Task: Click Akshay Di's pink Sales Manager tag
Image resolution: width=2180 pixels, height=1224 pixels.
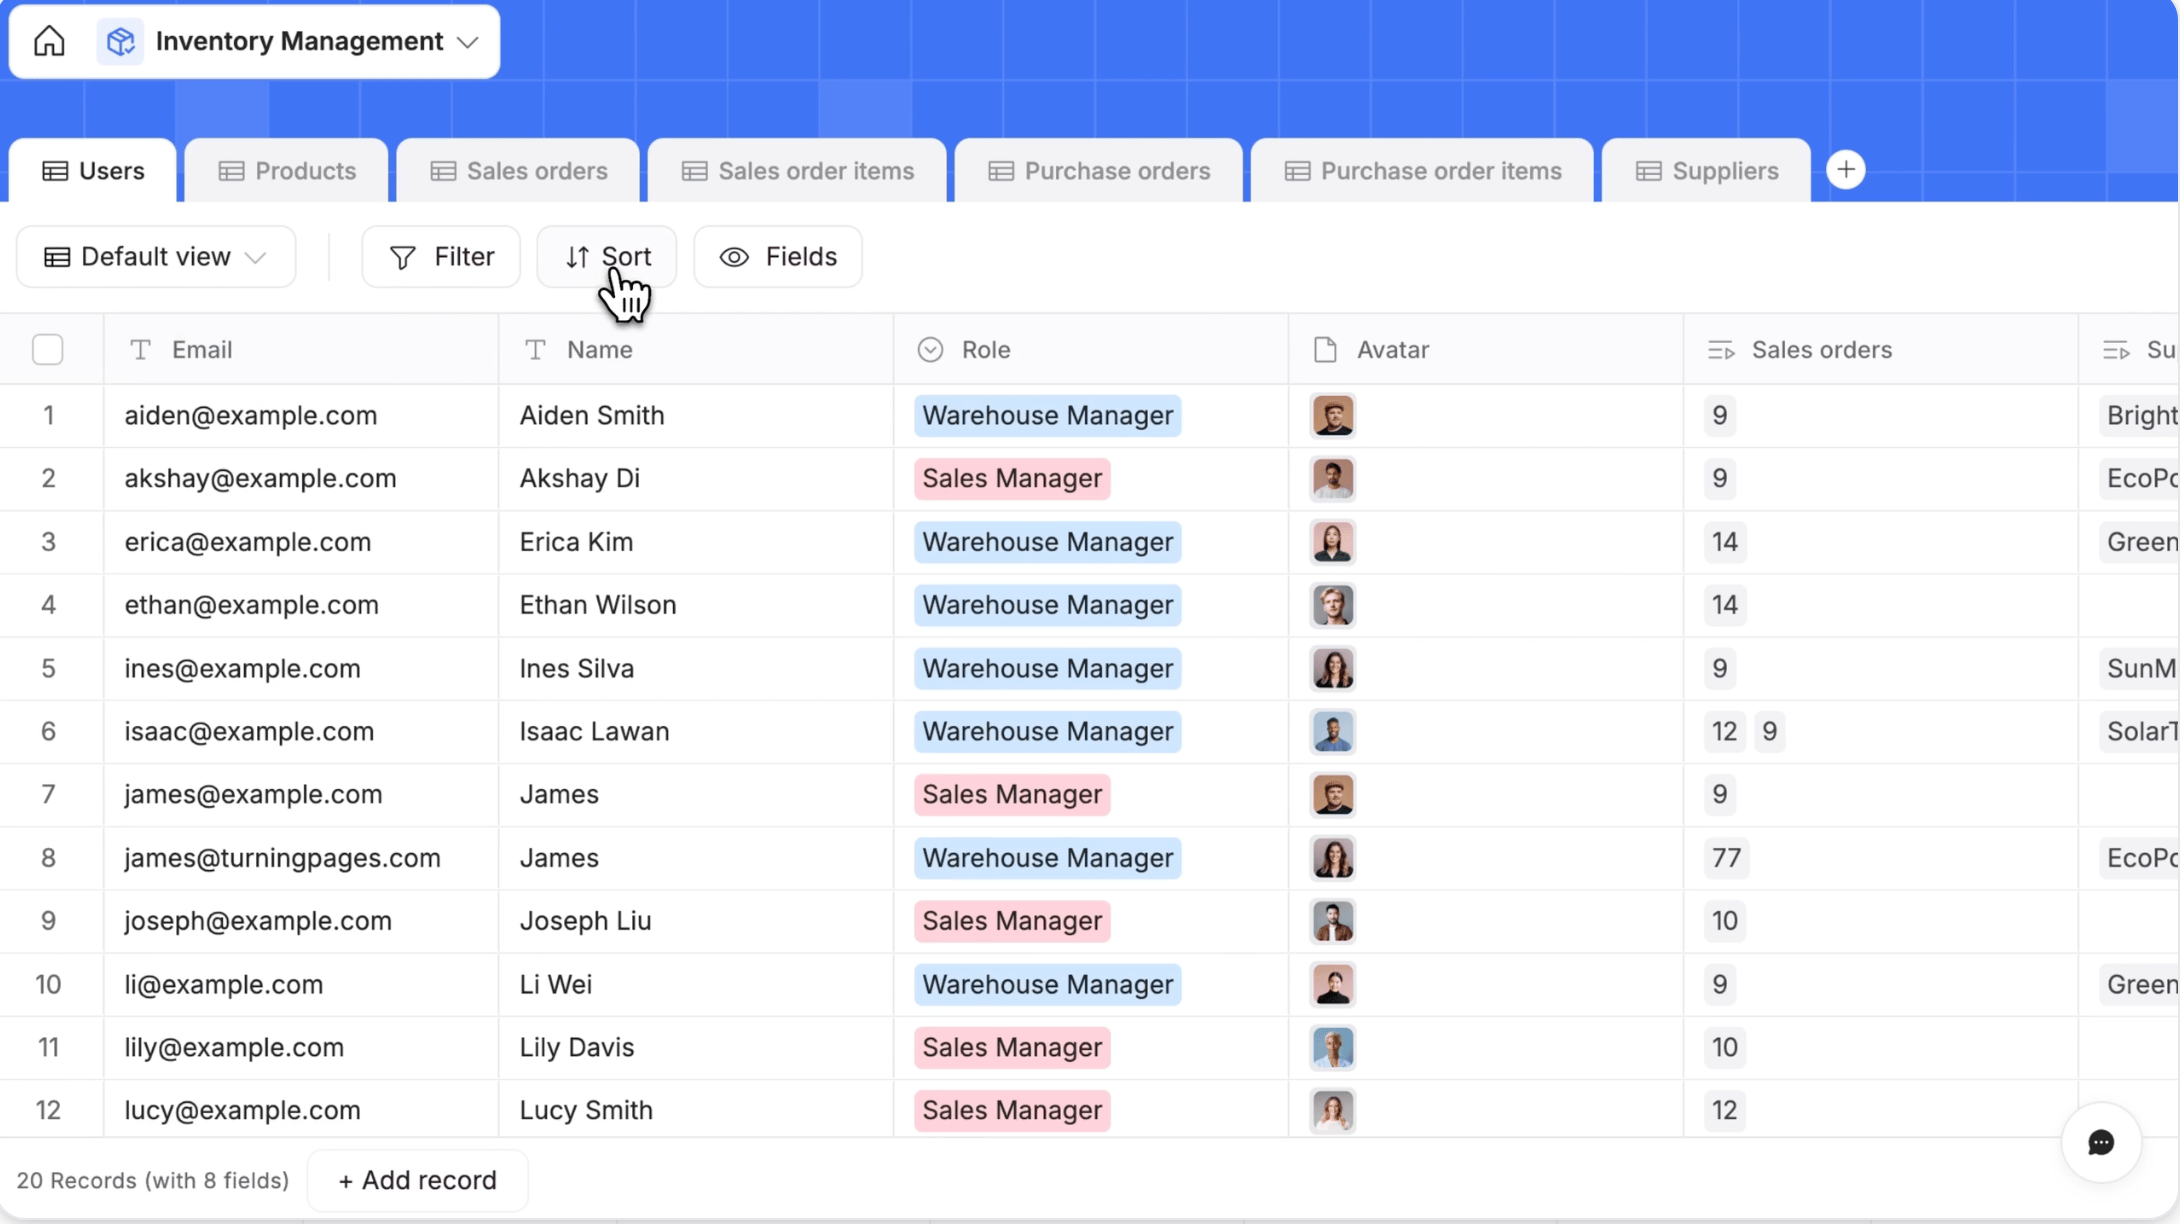Action: 1012,478
